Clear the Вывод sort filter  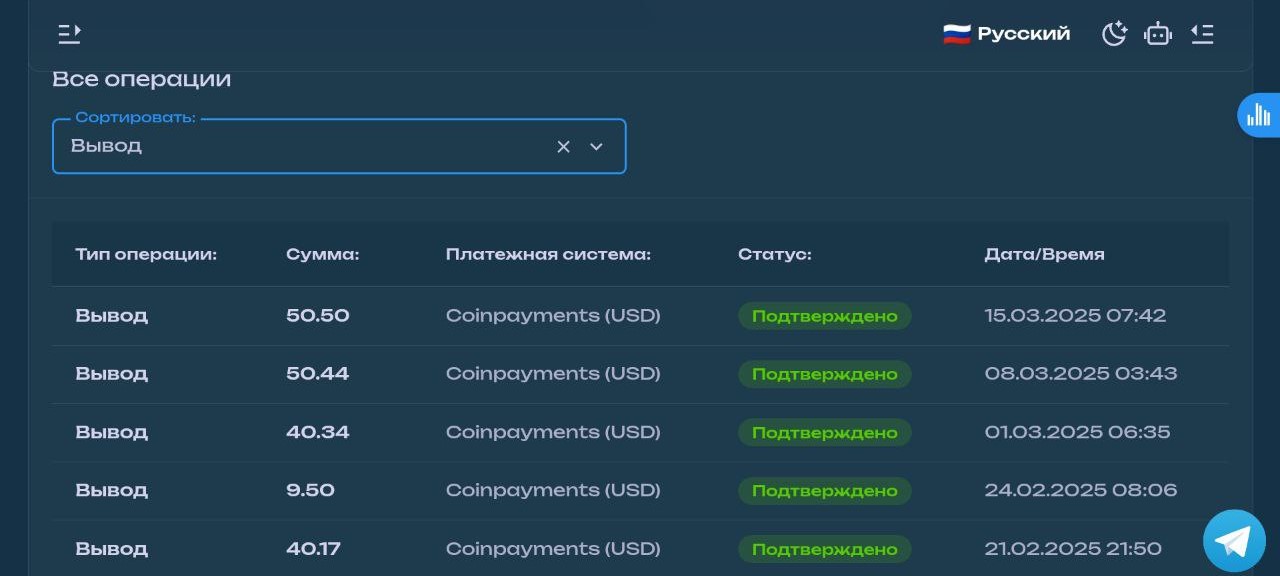563,146
